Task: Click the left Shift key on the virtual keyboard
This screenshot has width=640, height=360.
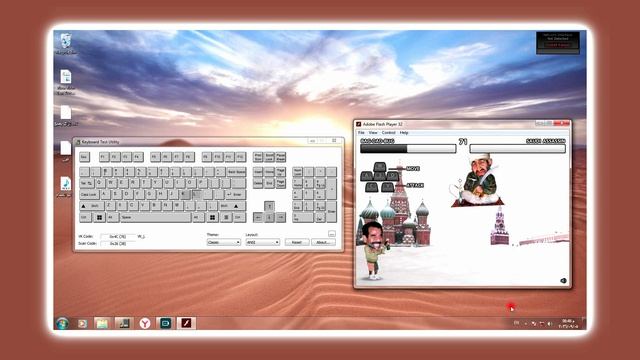Action: click(x=92, y=206)
